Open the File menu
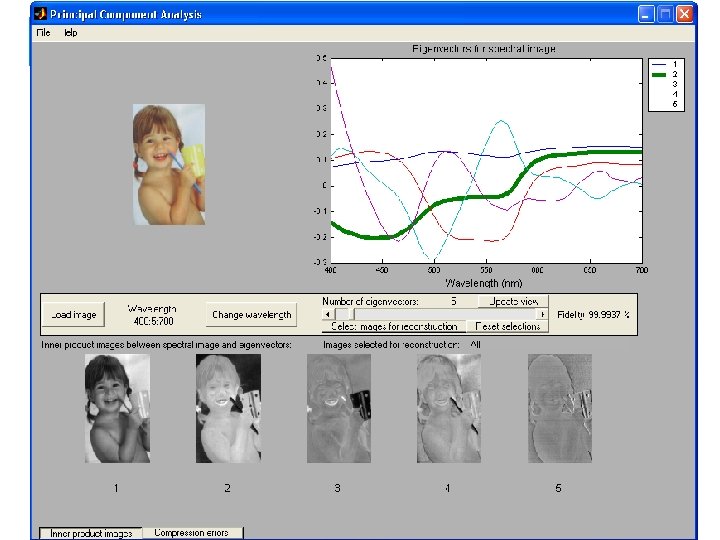The height and width of the screenshot is (540, 720). 43,33
